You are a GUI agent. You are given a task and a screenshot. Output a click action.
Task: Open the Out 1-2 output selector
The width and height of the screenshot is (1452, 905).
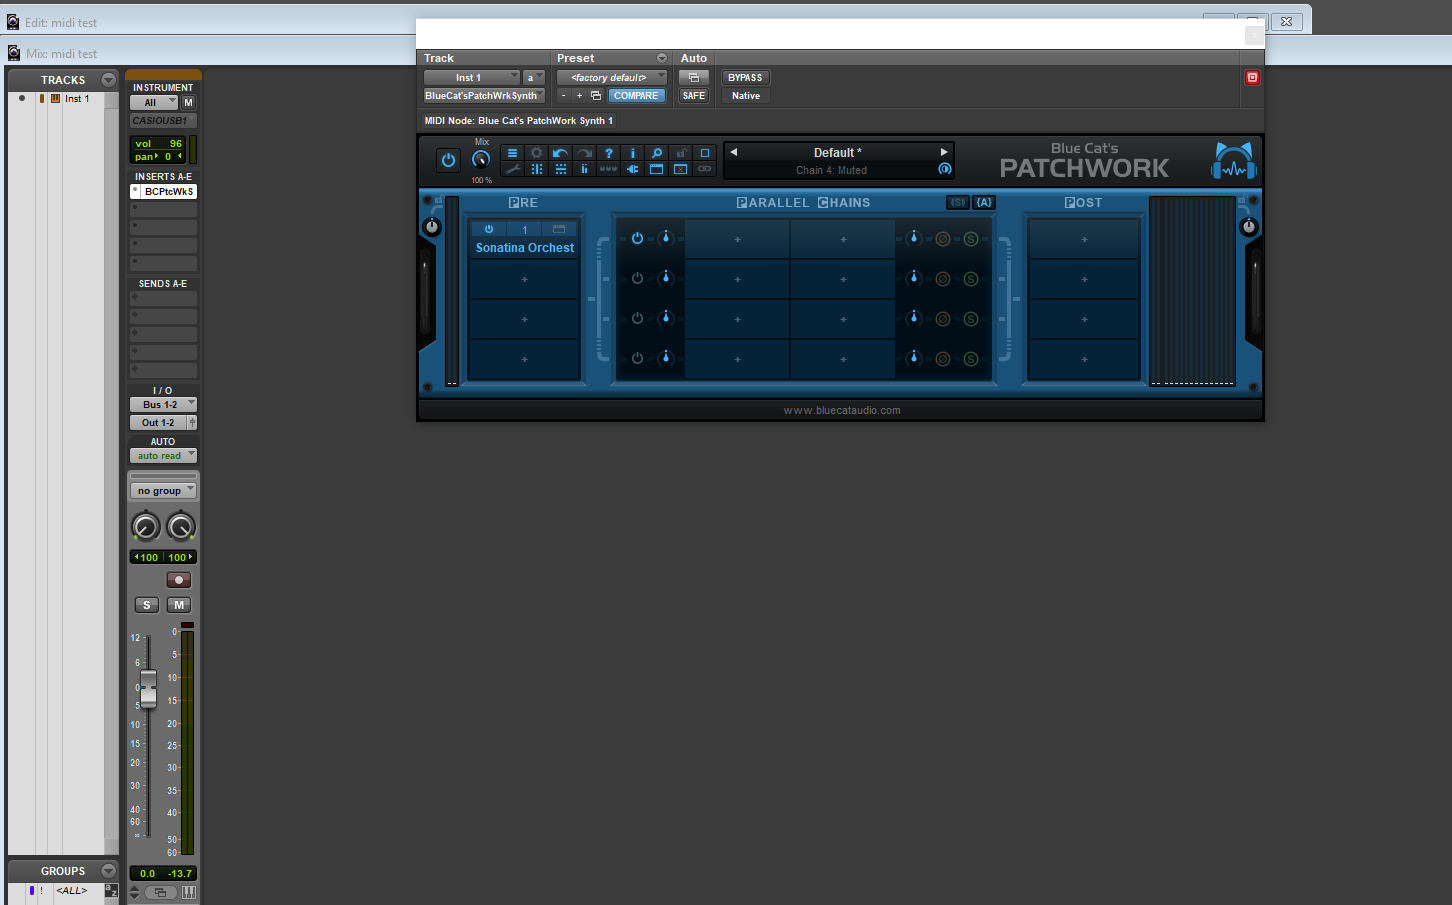(x=158, y=423)
